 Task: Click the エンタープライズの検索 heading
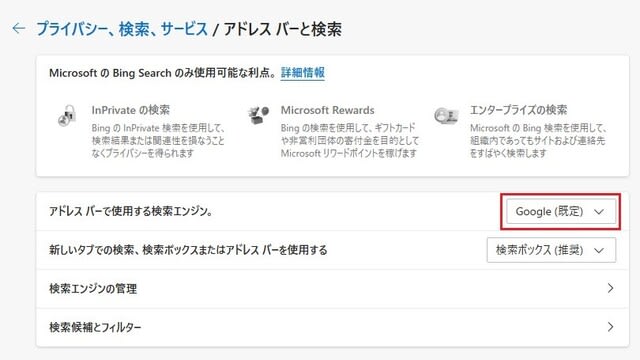[518, 110]
